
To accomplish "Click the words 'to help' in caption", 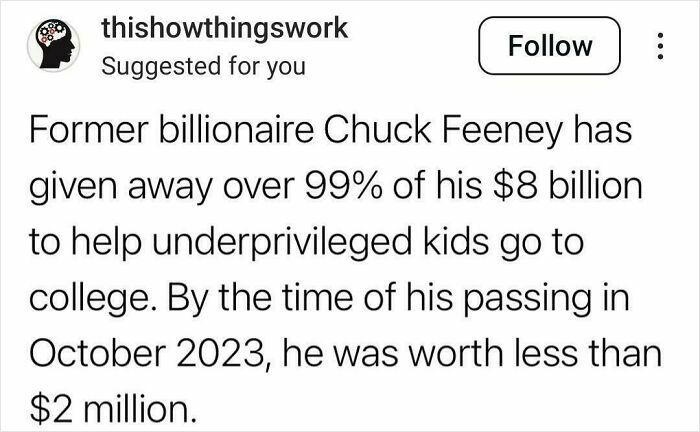I will (86, 243).
